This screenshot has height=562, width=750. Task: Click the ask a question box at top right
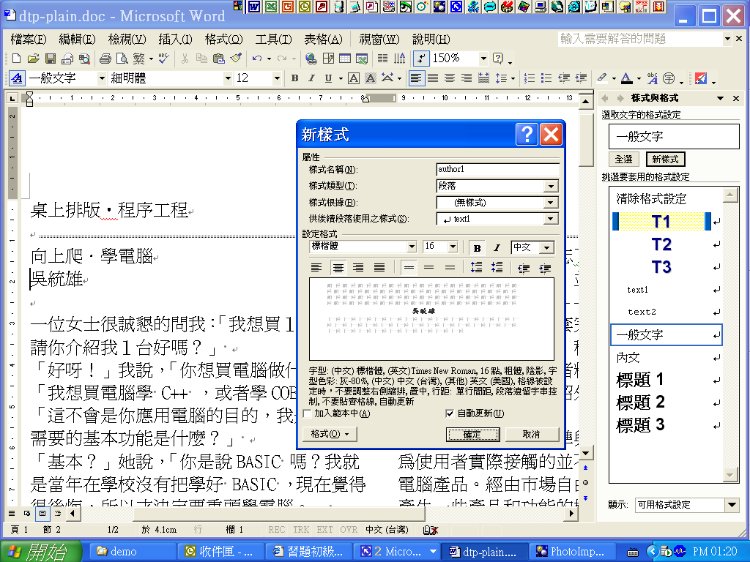(640, 39)
